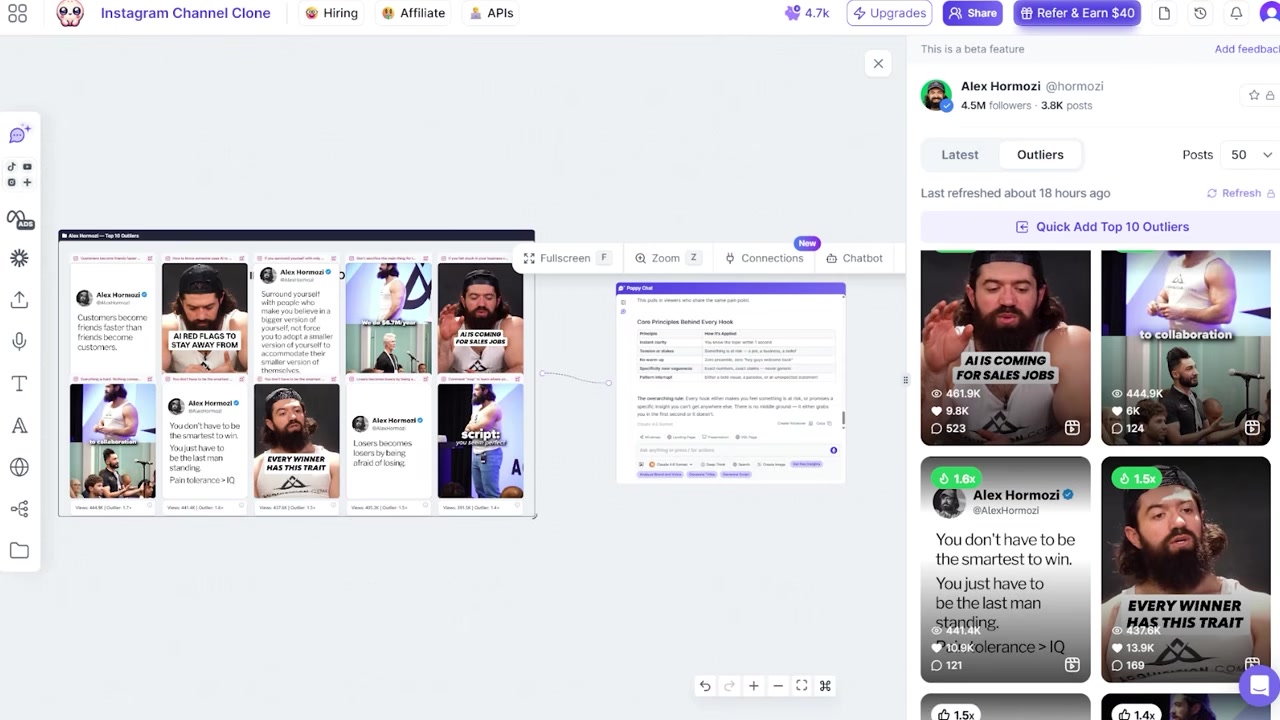This screenshot has height=720, width=1280.
Task: Undo the last canvas action
Action: 705,686
